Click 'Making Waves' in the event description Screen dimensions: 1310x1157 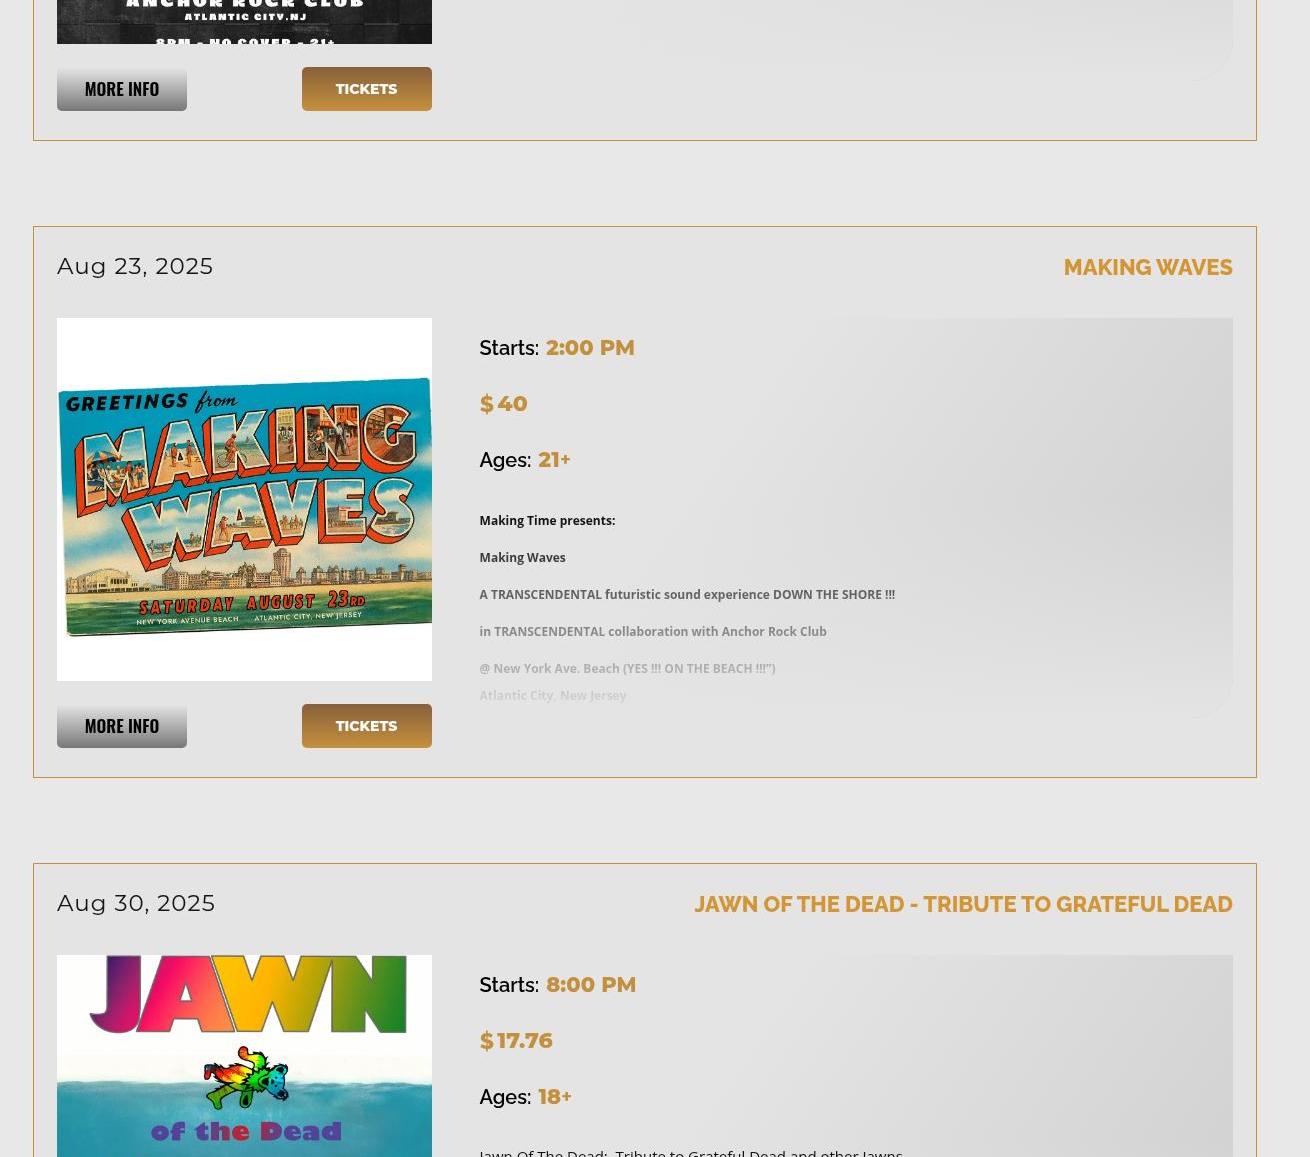coord(522,557)
